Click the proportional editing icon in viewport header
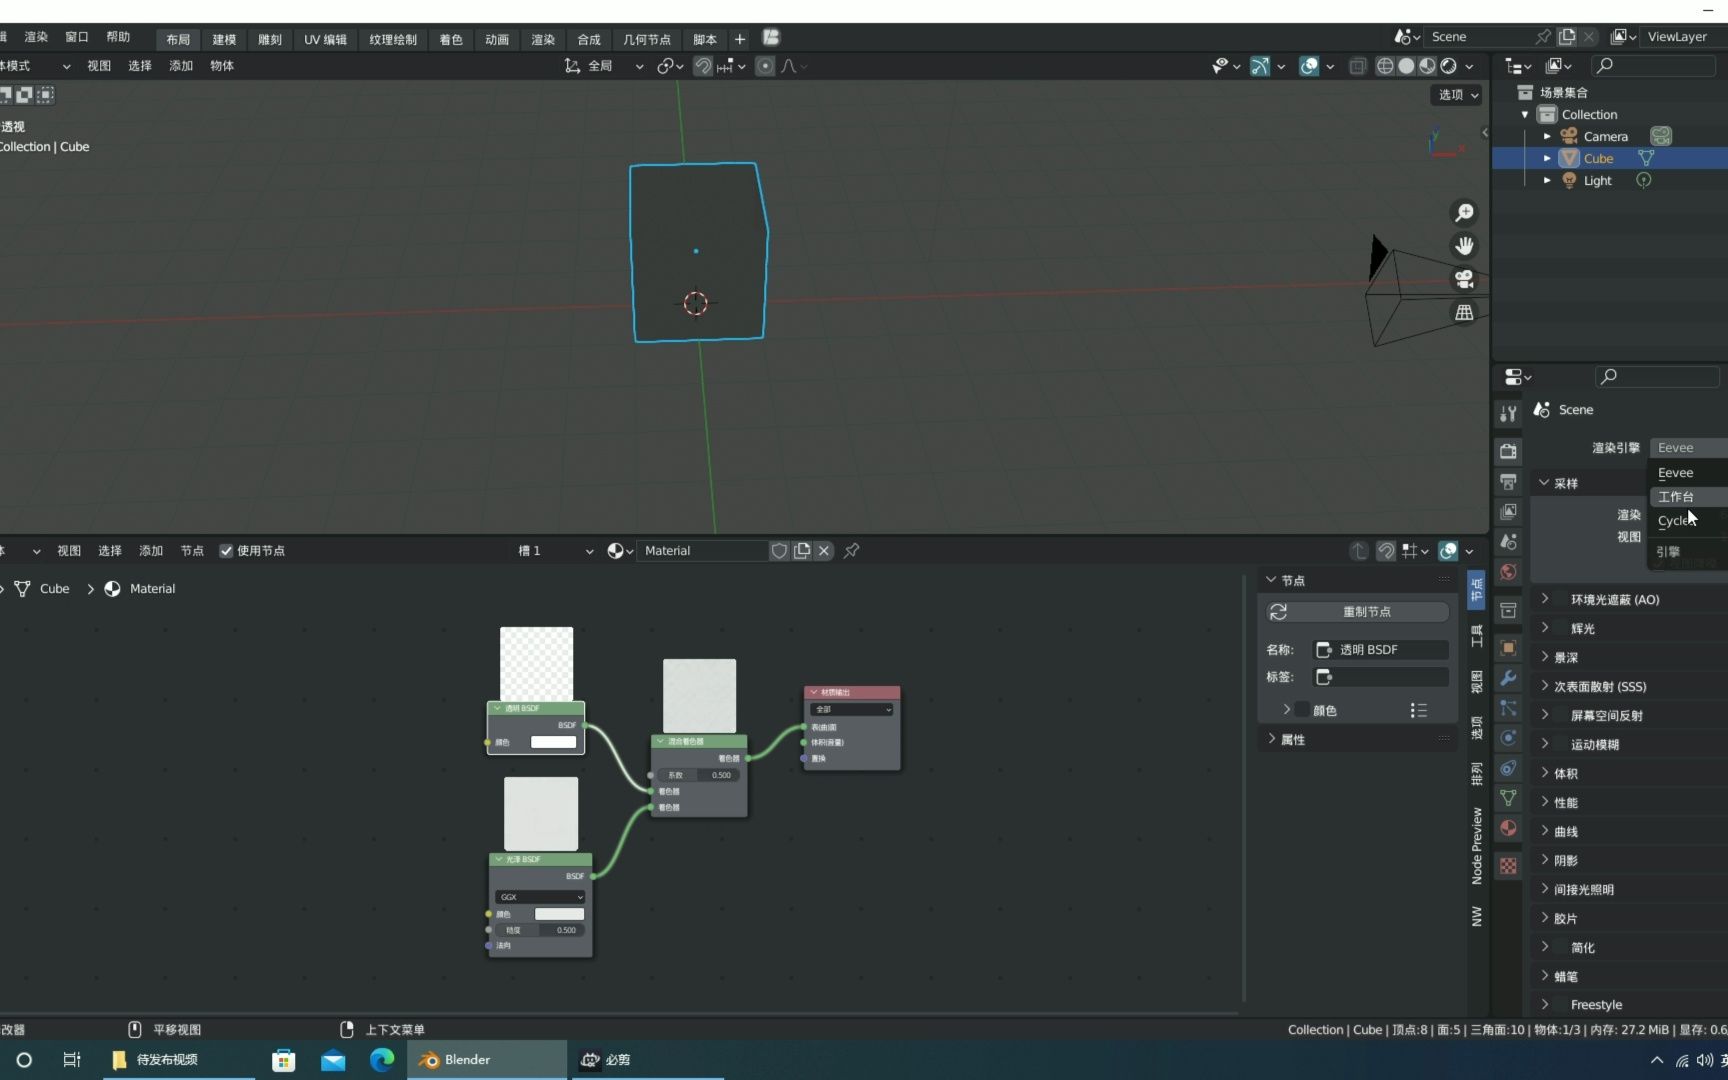 coord(765,65)
